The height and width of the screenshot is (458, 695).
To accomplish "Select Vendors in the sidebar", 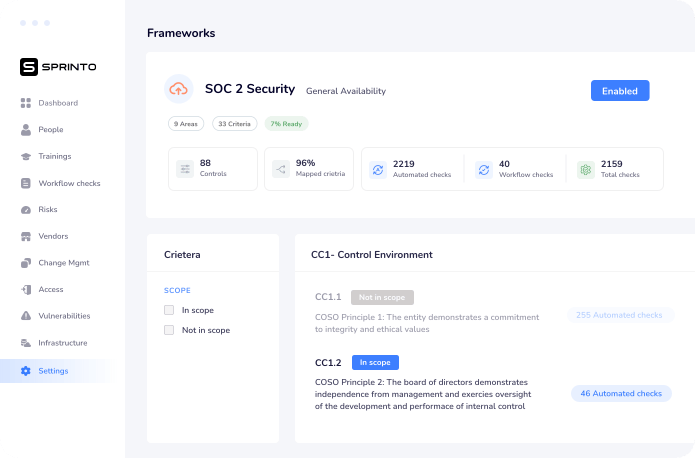I will coord(53,236).
